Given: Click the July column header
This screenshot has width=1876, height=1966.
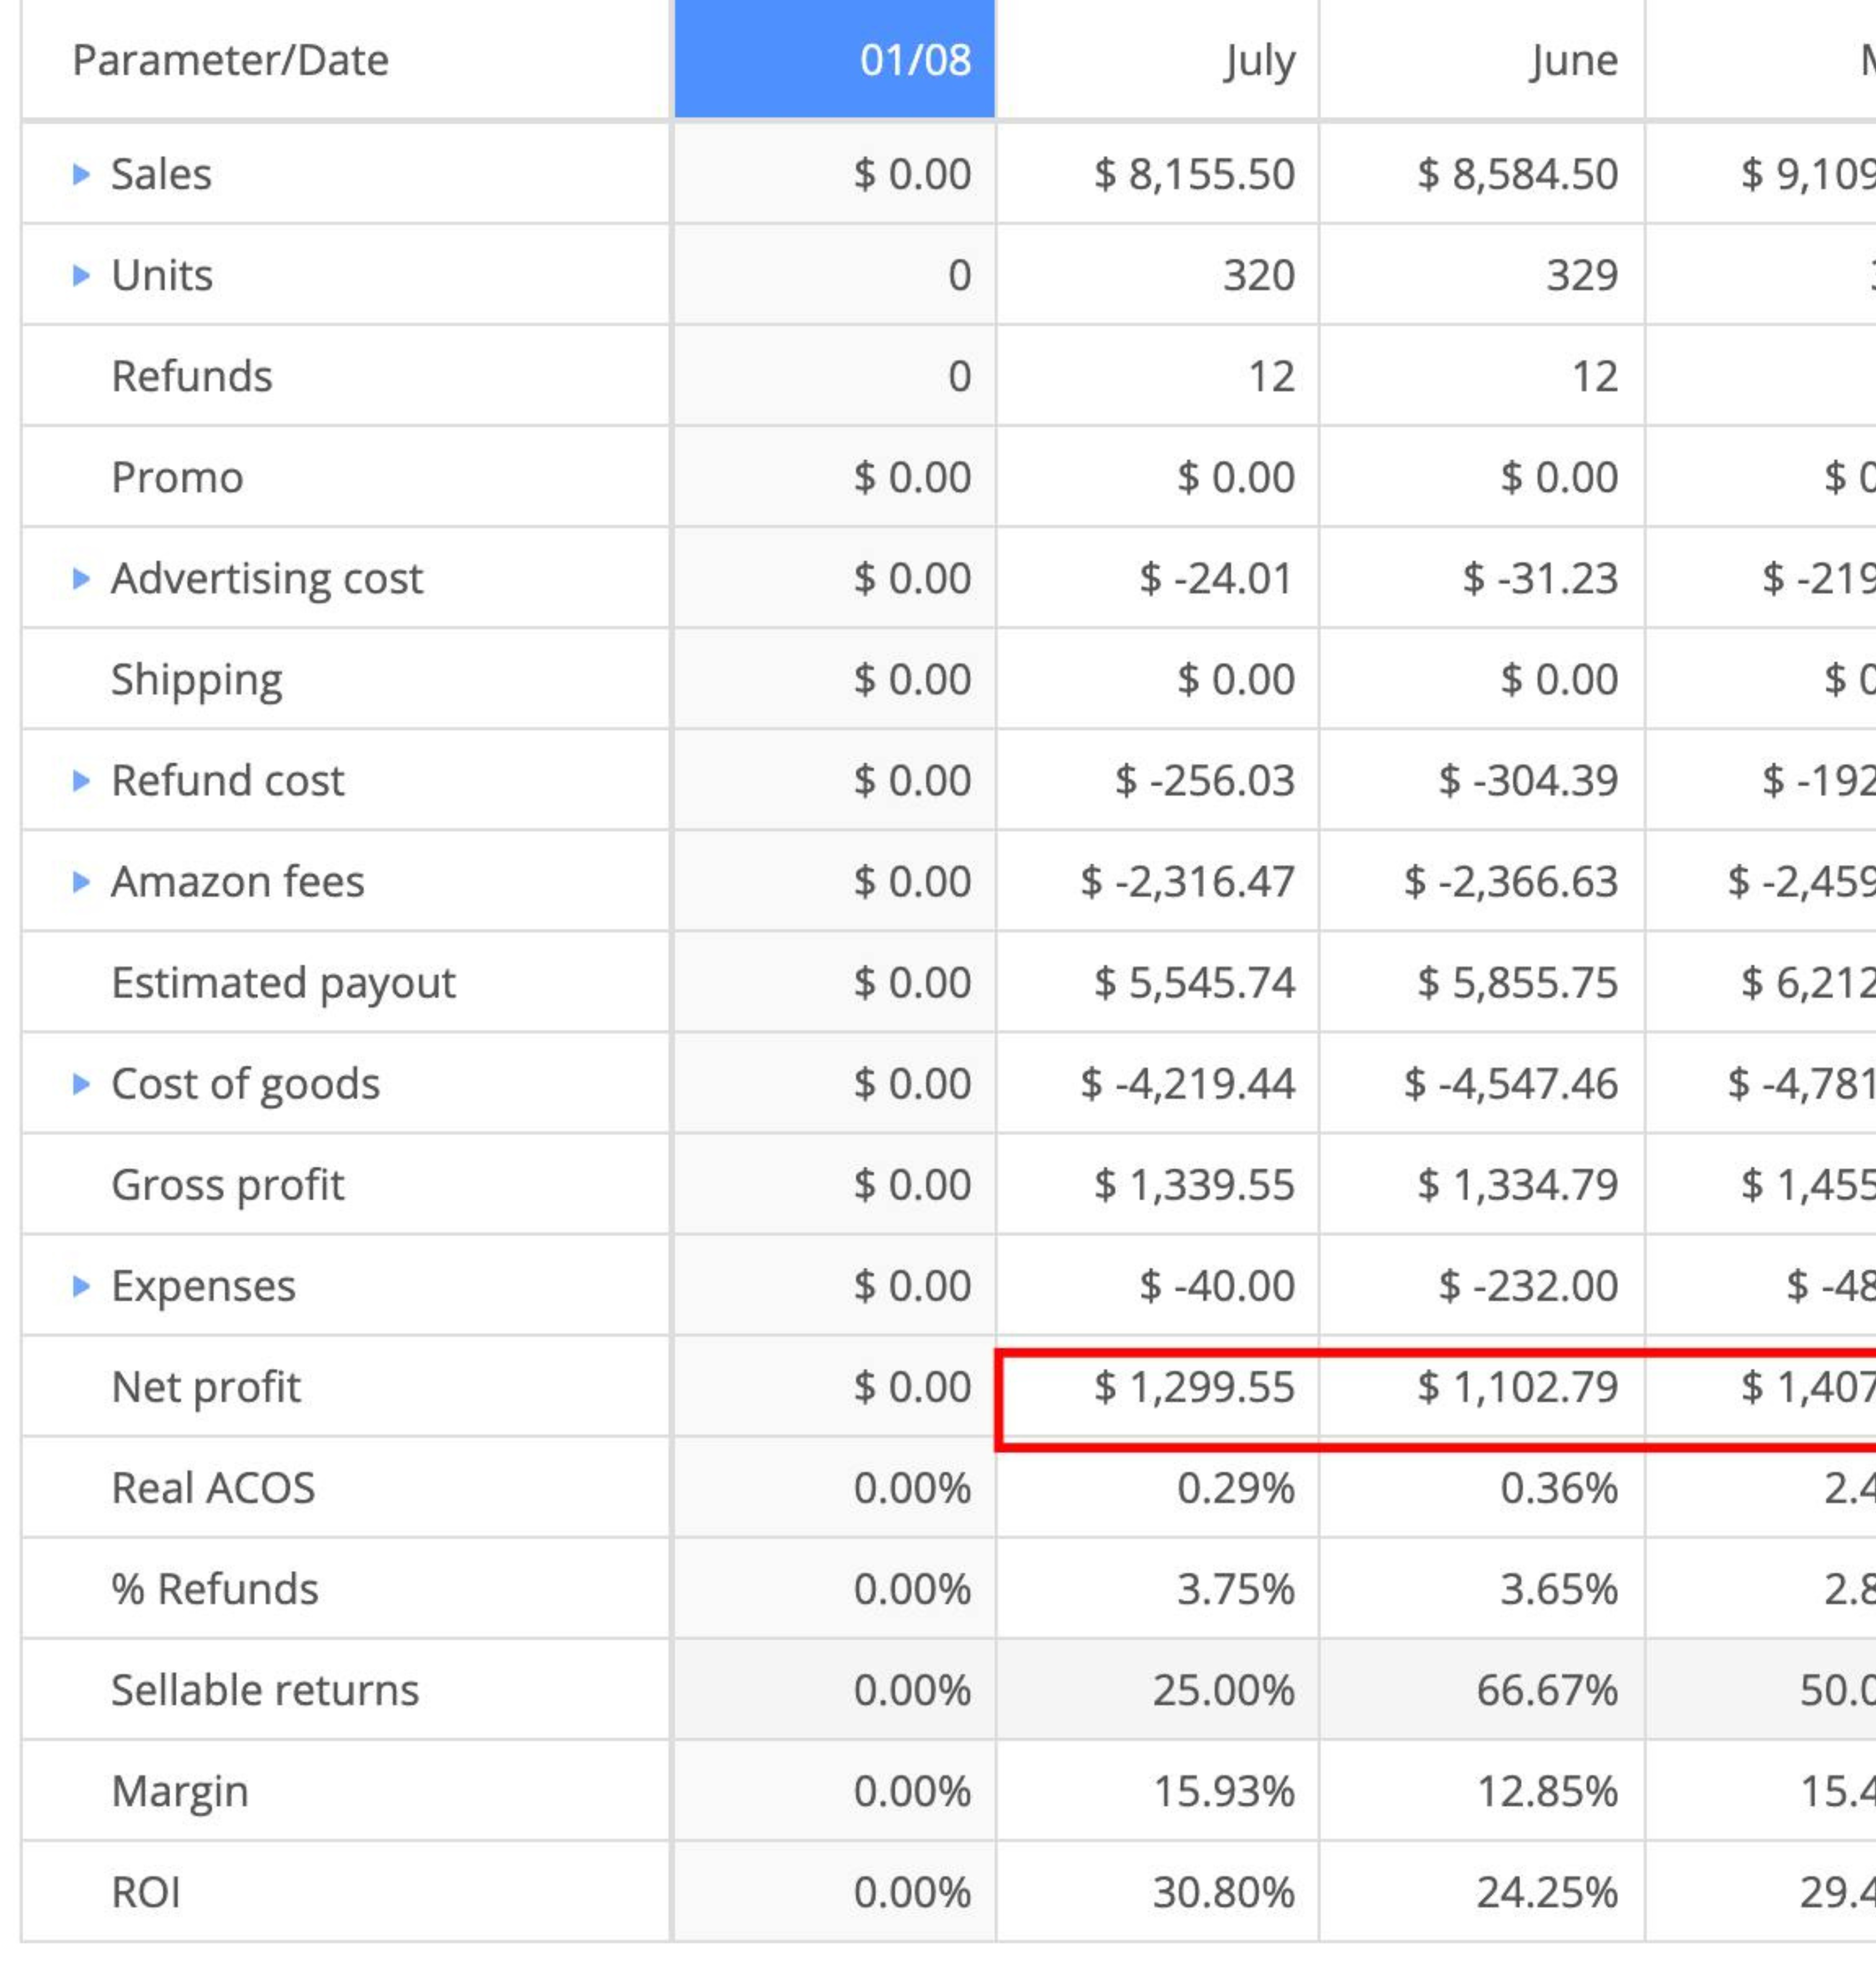Looking at the screenshot, I should tap(1259, 60).
